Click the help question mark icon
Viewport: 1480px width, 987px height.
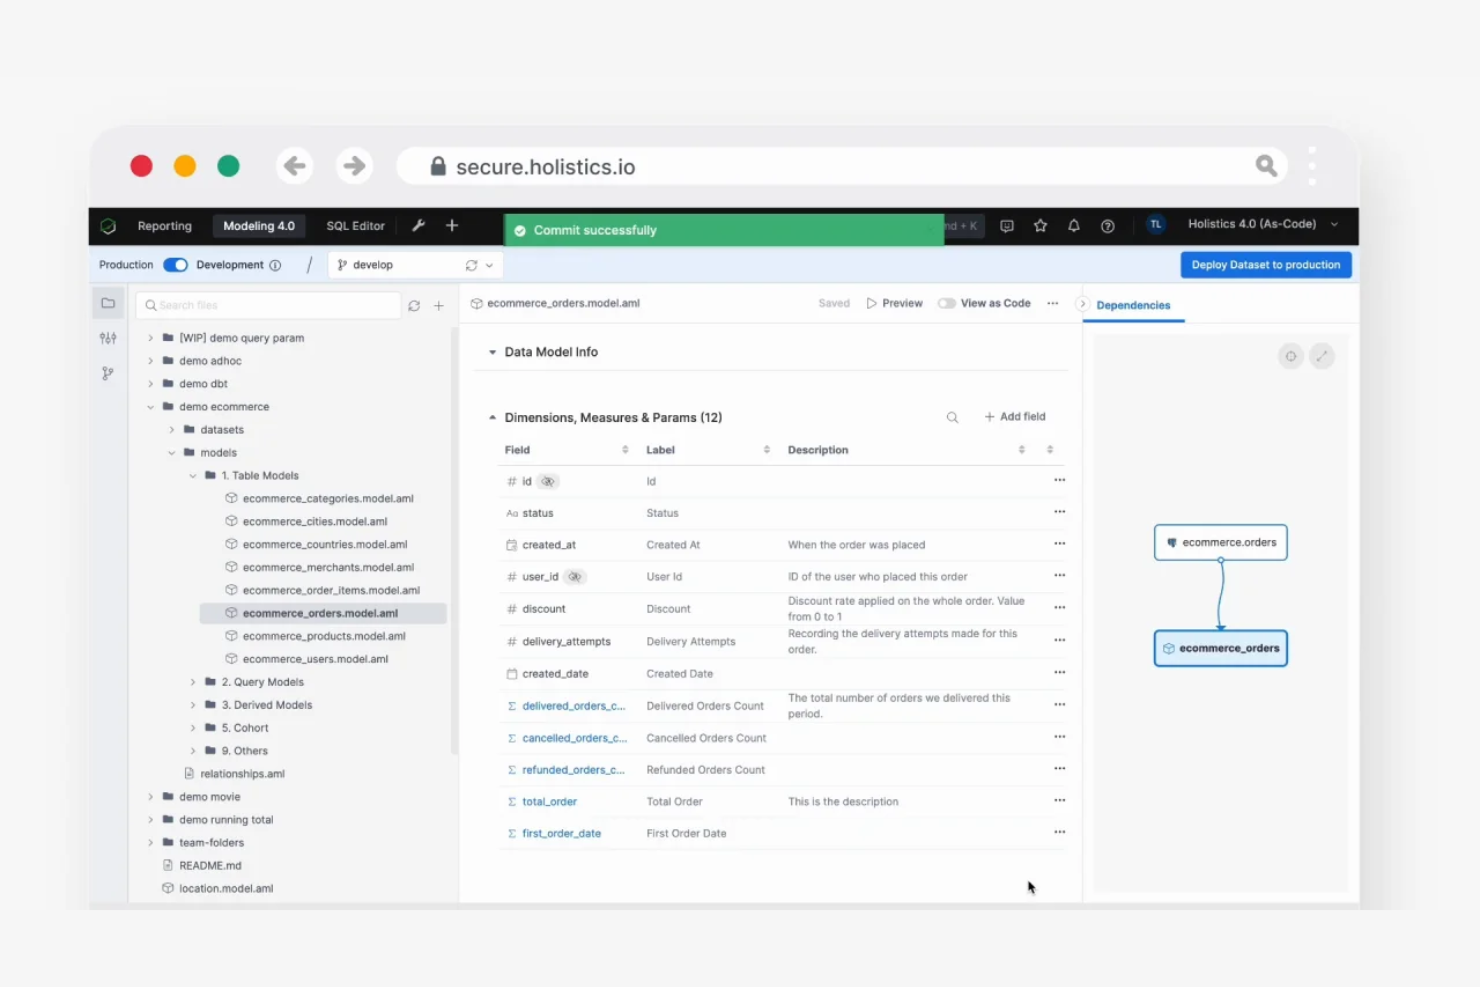[x=1107, y=226]
